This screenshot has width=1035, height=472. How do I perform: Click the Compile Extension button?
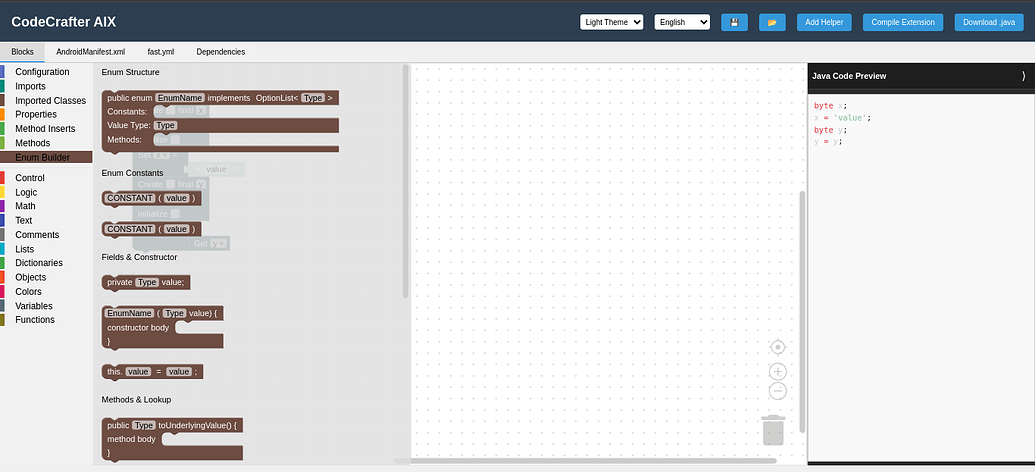[903, 22]
